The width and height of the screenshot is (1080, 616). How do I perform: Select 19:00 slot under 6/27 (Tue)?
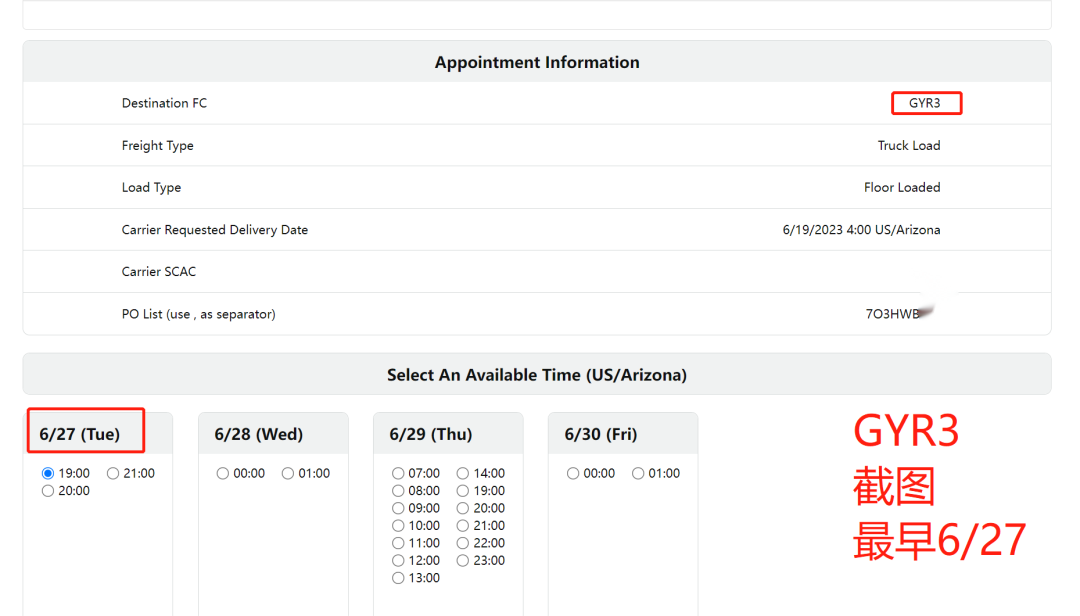coord(48,473)
